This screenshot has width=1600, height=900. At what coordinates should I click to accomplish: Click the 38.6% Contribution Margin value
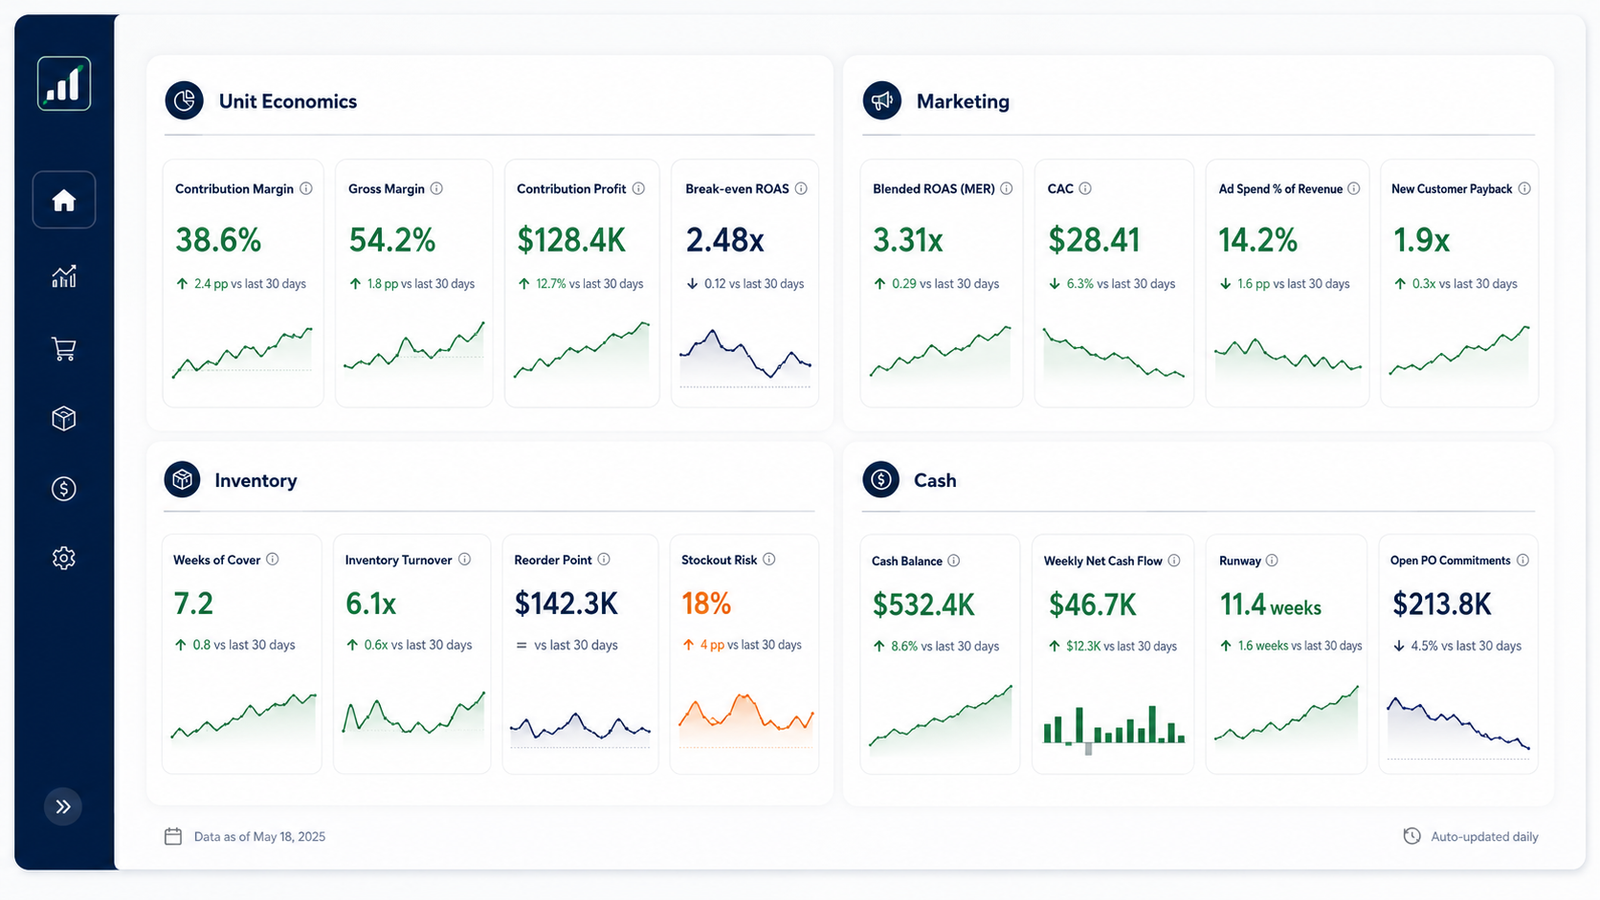pos(218,240)
